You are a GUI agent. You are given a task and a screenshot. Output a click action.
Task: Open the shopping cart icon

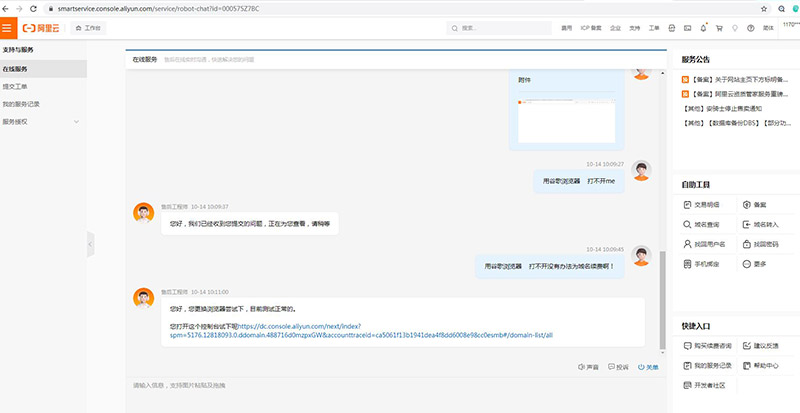(719, 28)
